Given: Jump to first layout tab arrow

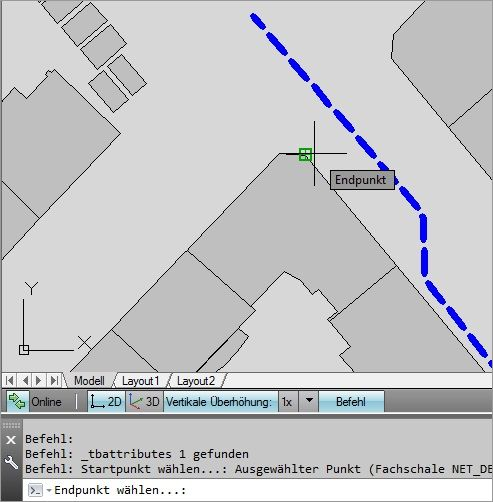Looking at the screenshot, I should [10, 380].
